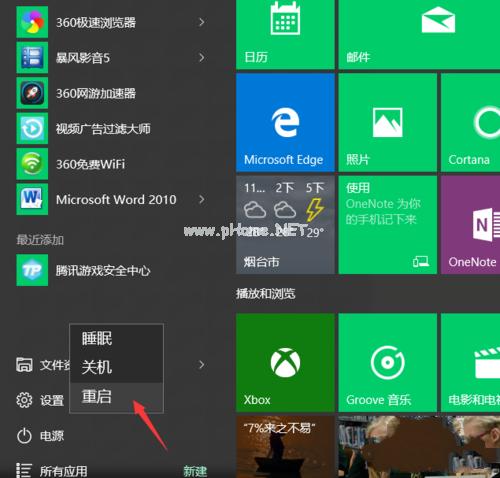The image size is (500, 478).
Task: Click the 视频广告过滤大师 label
Action: pyautogui.click(x=103, y=129)
